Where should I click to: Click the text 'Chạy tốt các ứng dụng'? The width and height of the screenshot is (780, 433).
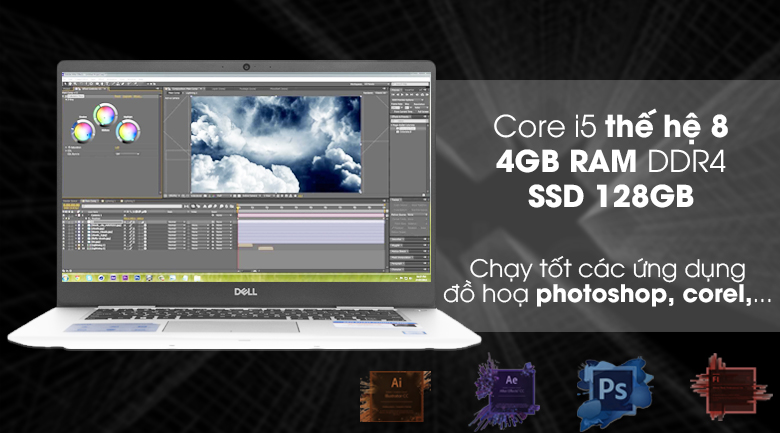pos(607,270)
